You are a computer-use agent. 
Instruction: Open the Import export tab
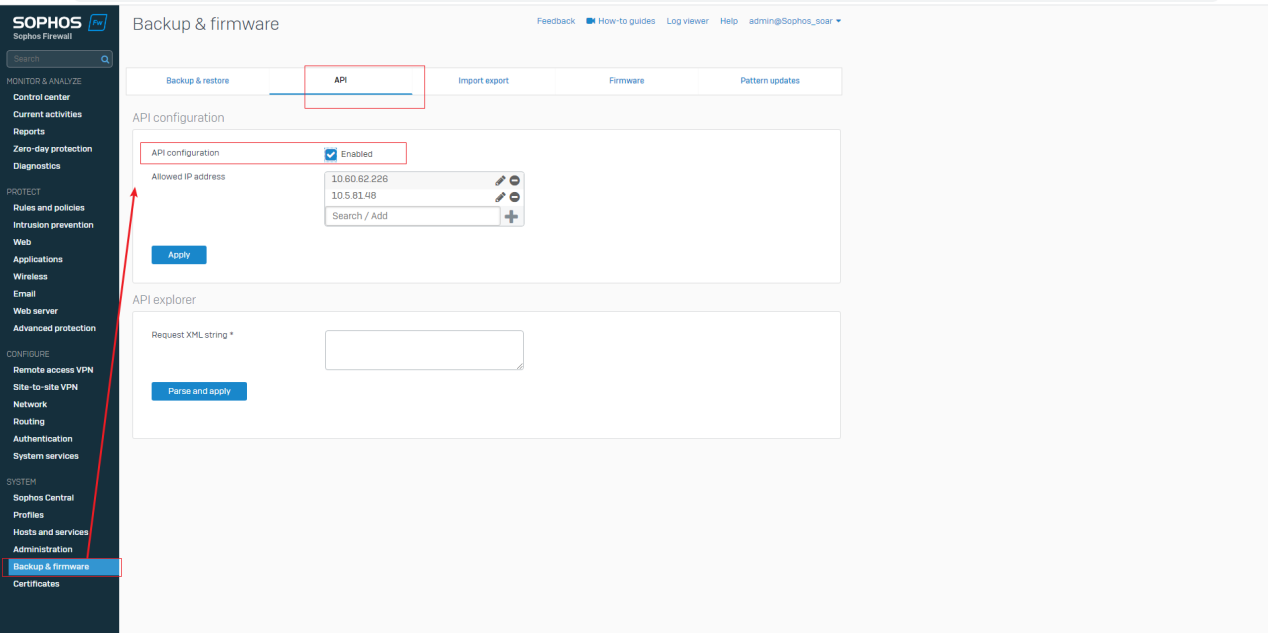click(x=483, y=81)
